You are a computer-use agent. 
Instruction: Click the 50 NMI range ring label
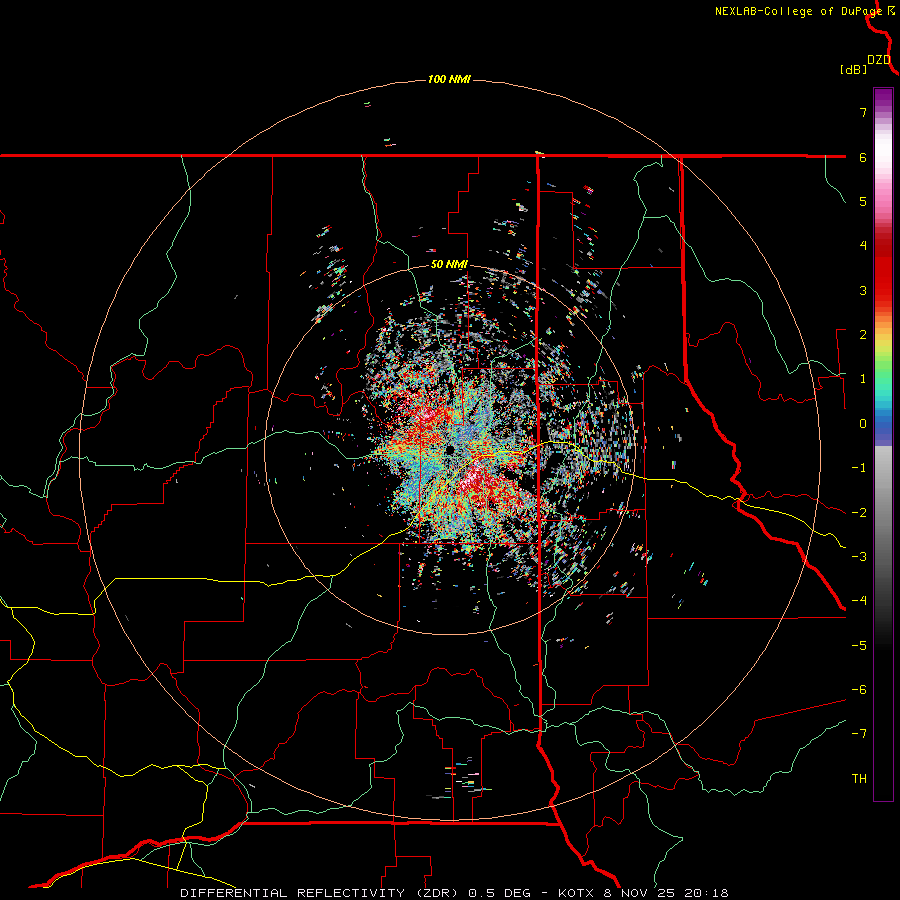coord(449,265)
